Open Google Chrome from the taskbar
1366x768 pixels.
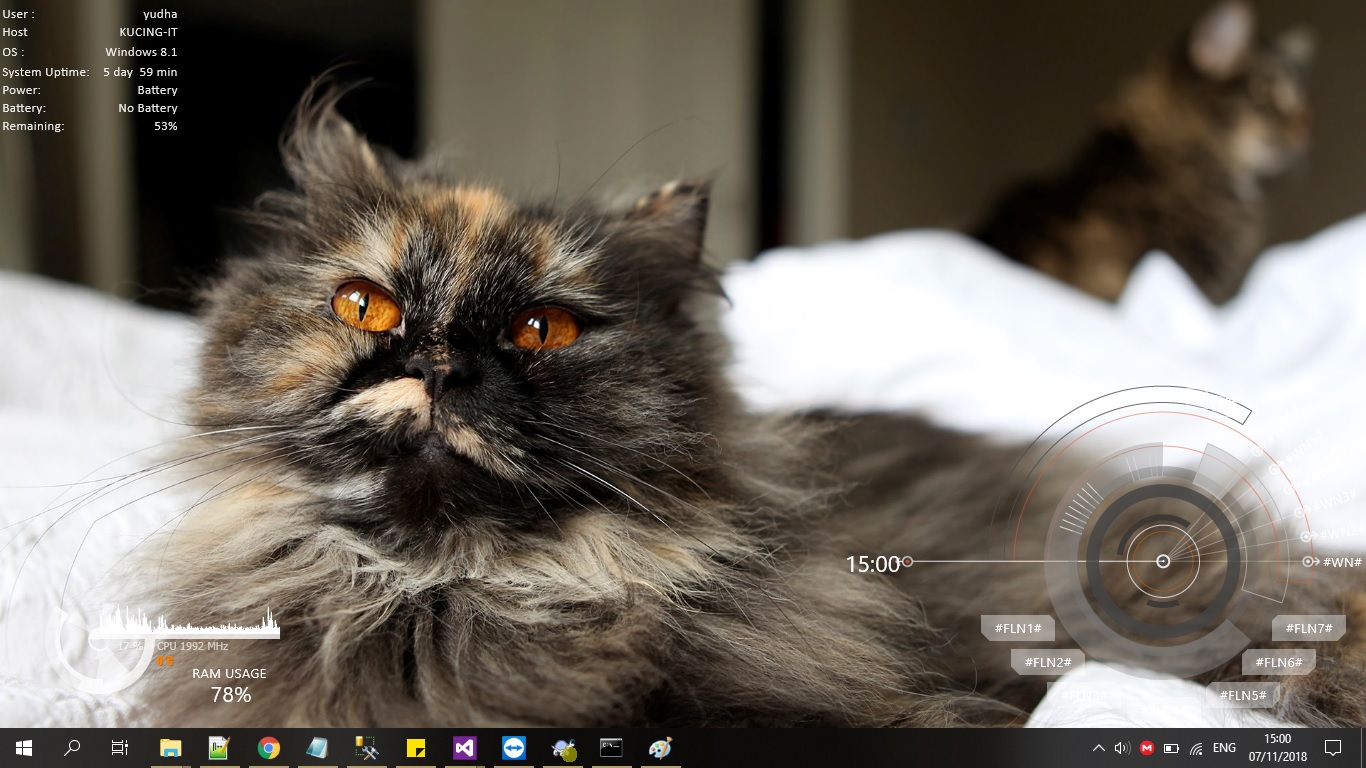268,748
